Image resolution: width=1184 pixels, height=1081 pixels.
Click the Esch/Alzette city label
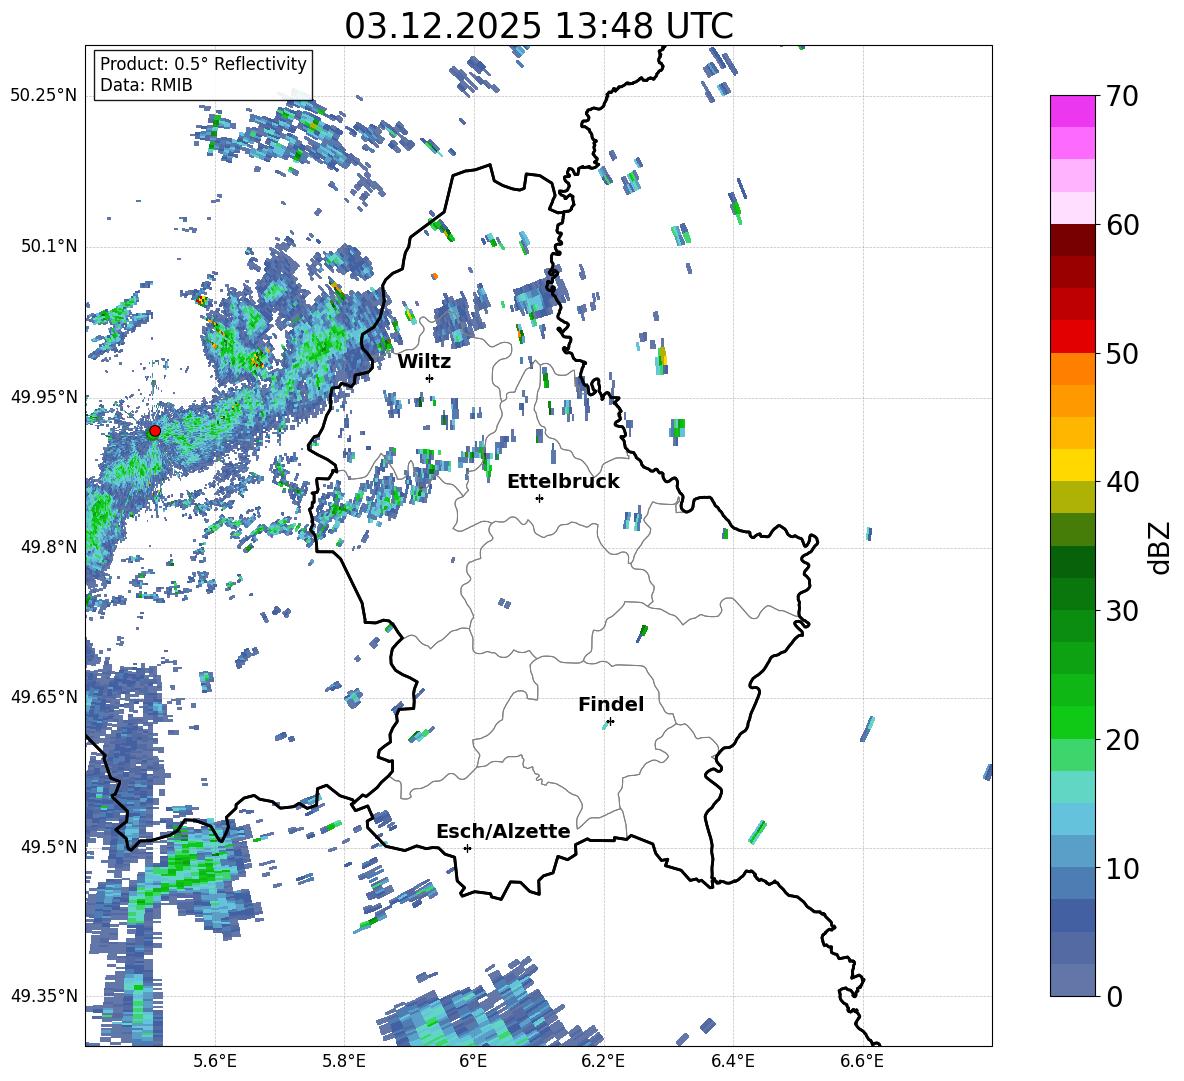point(503,832)
